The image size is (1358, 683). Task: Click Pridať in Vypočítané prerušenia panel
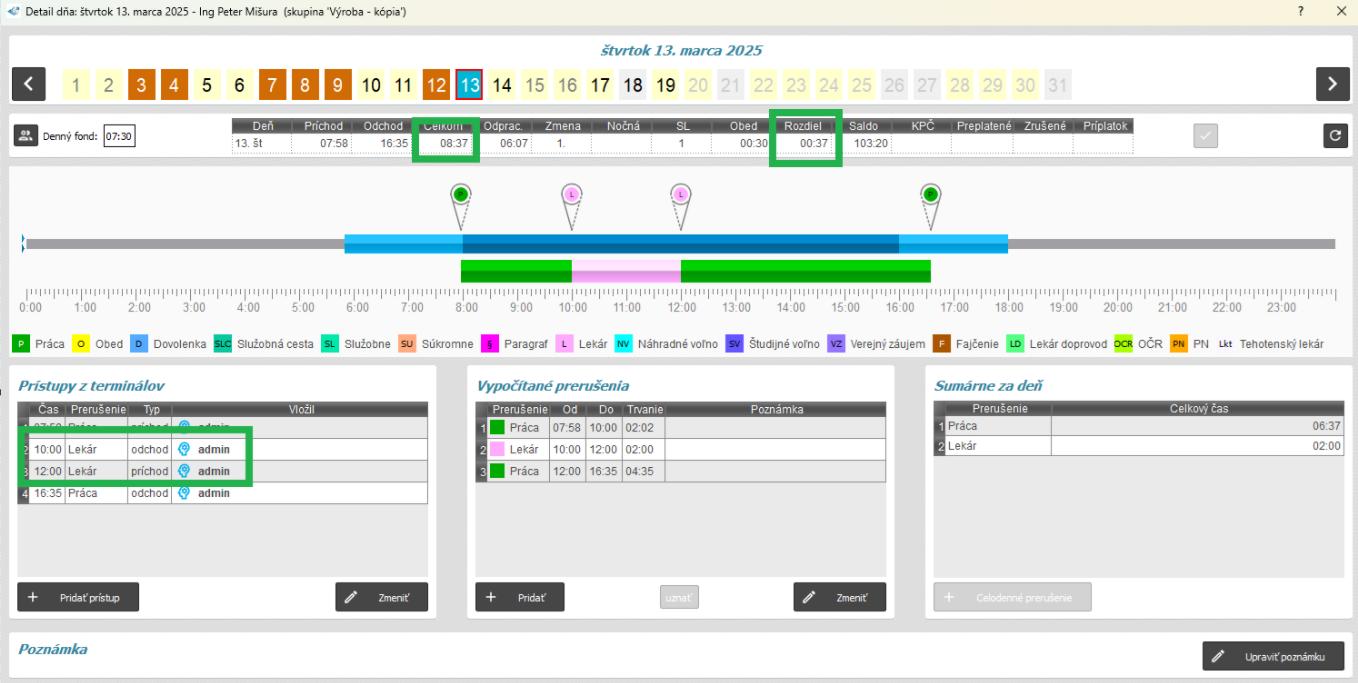(x=519, y=596)
